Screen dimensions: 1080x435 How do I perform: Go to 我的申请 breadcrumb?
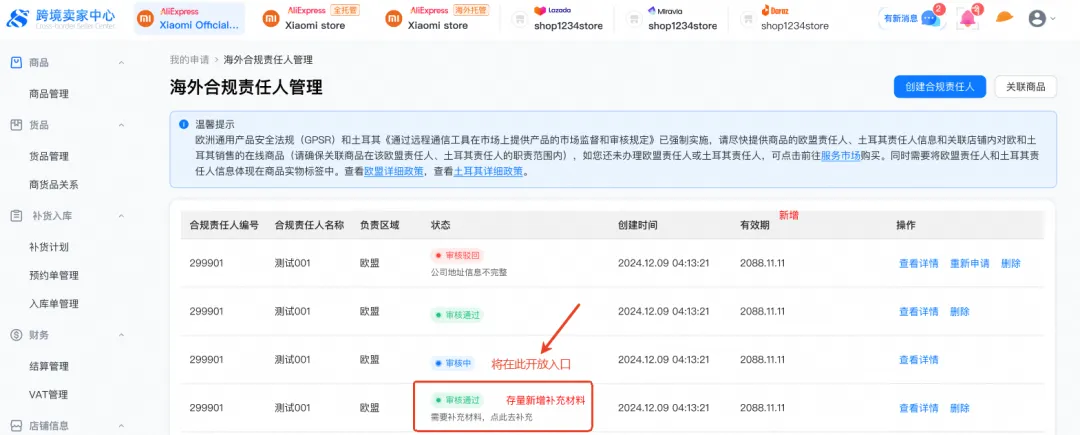pyautogui.click(x=189, y=60)
